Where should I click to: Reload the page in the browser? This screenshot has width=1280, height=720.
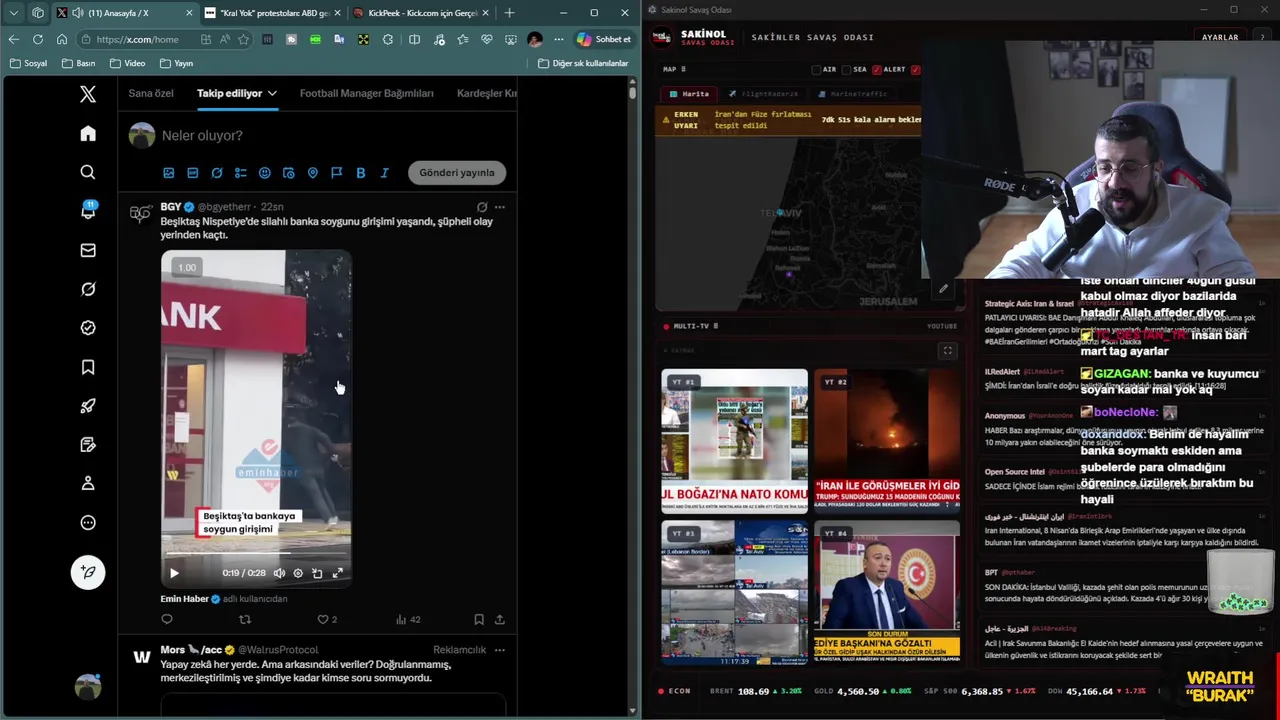click(37, 39)
